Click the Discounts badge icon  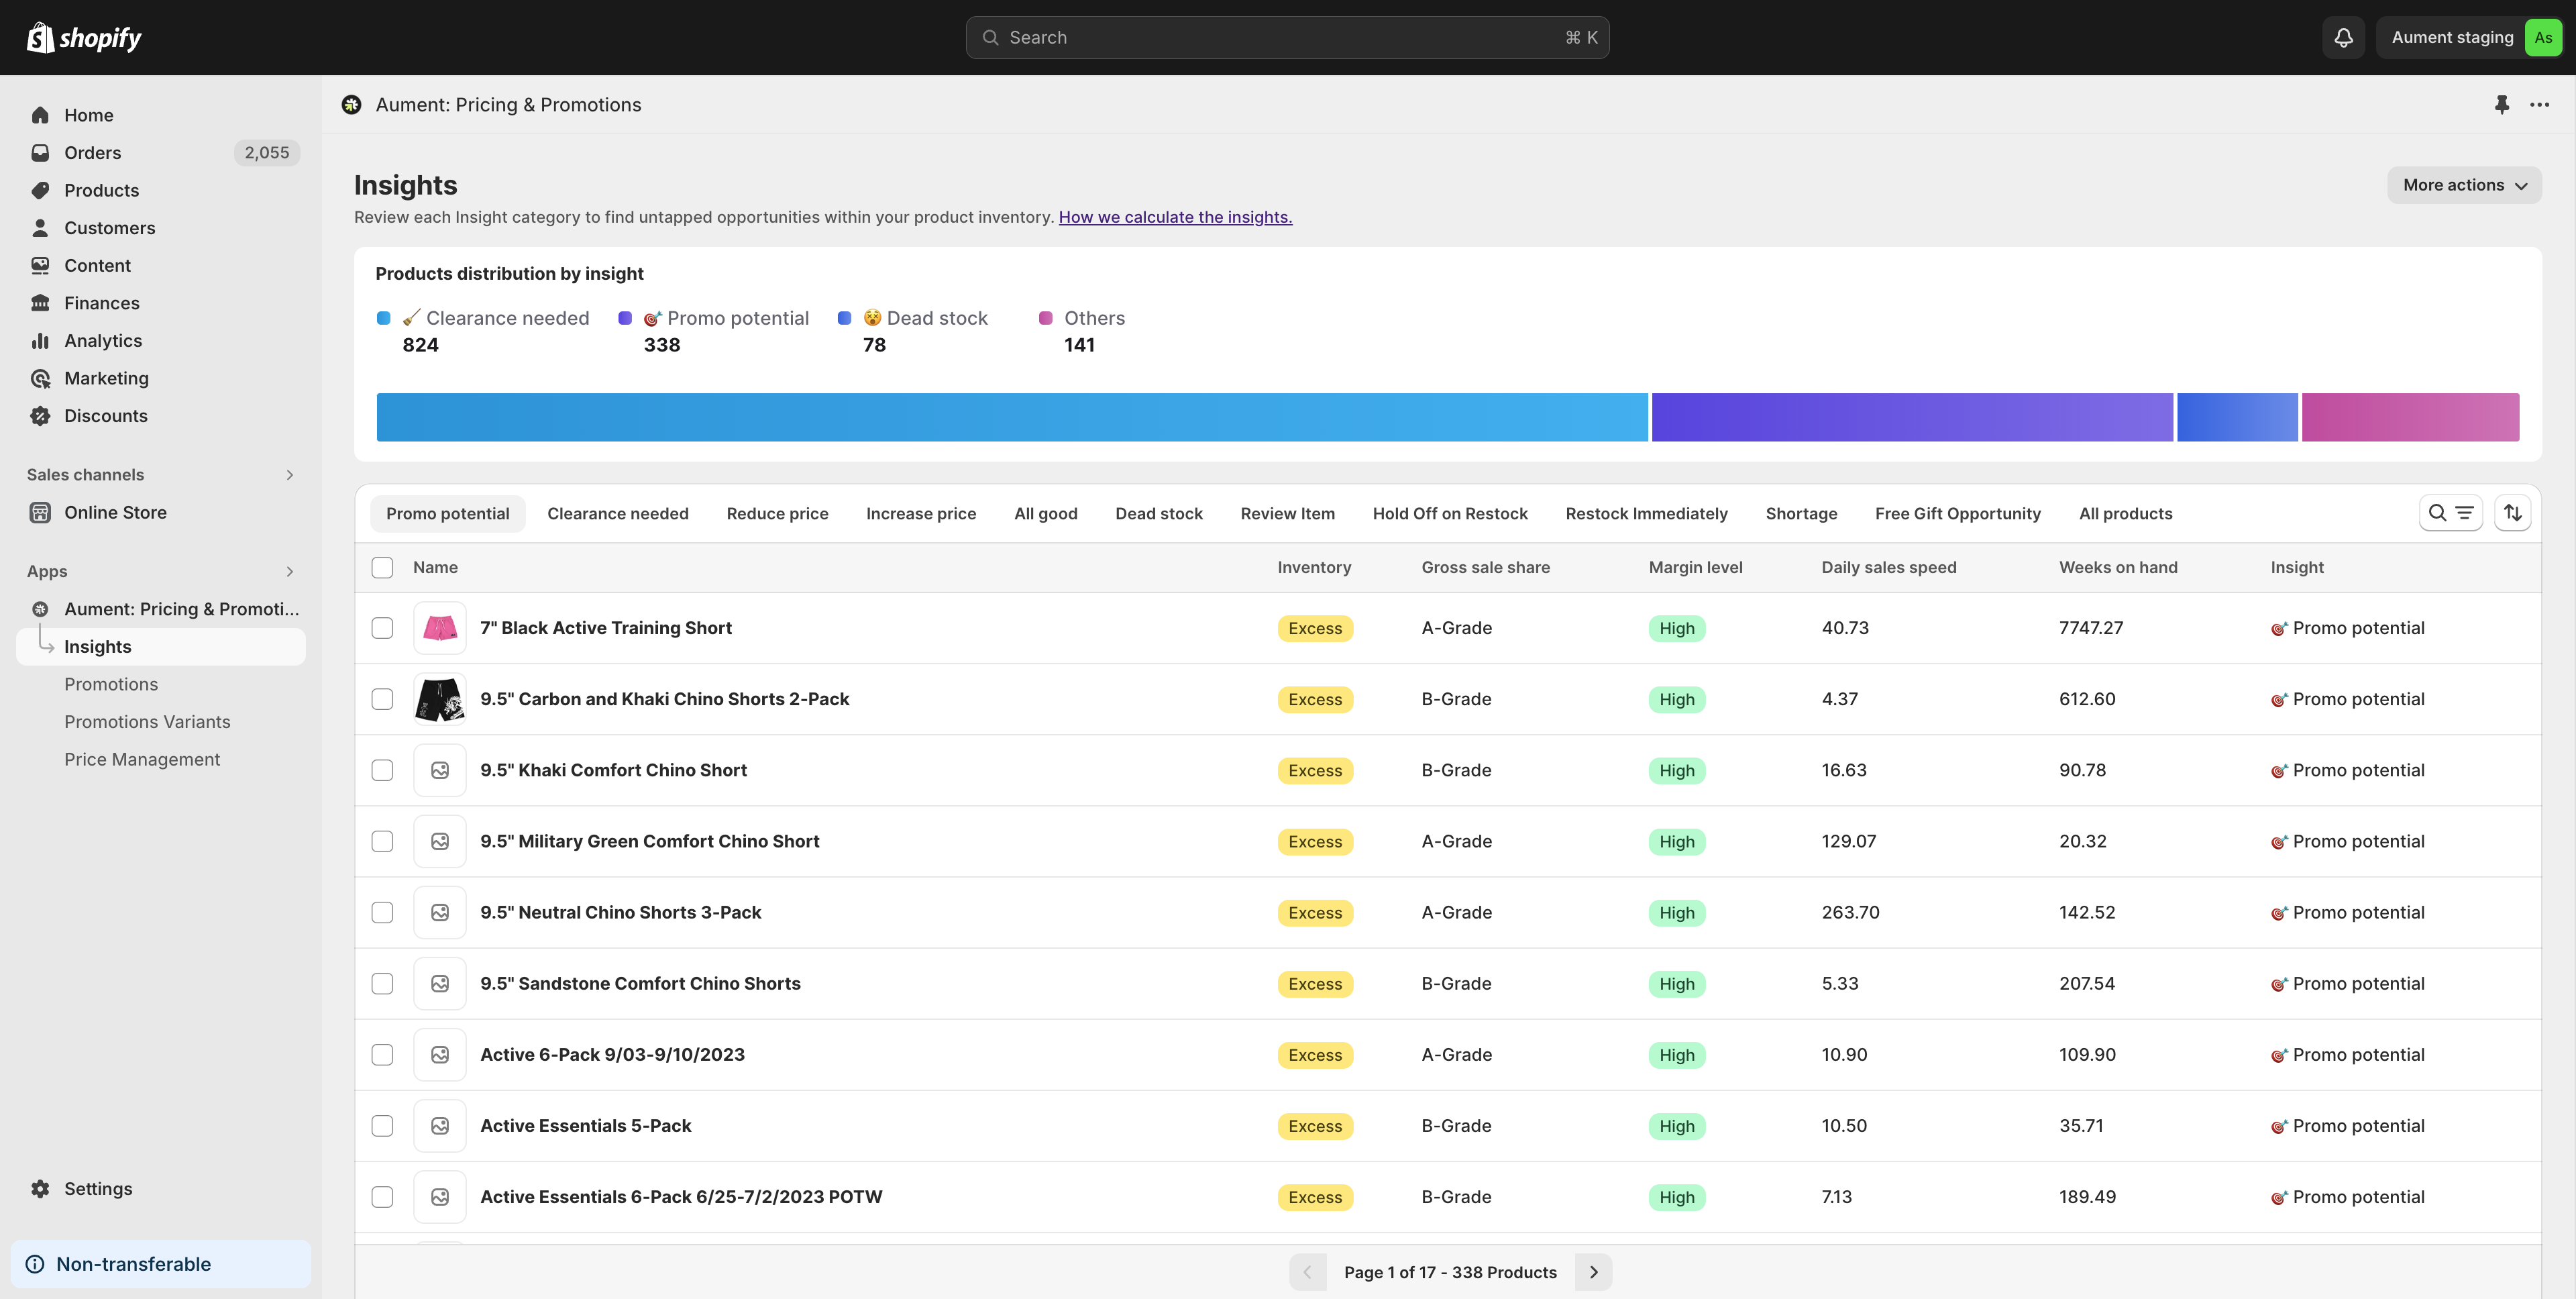40,416
